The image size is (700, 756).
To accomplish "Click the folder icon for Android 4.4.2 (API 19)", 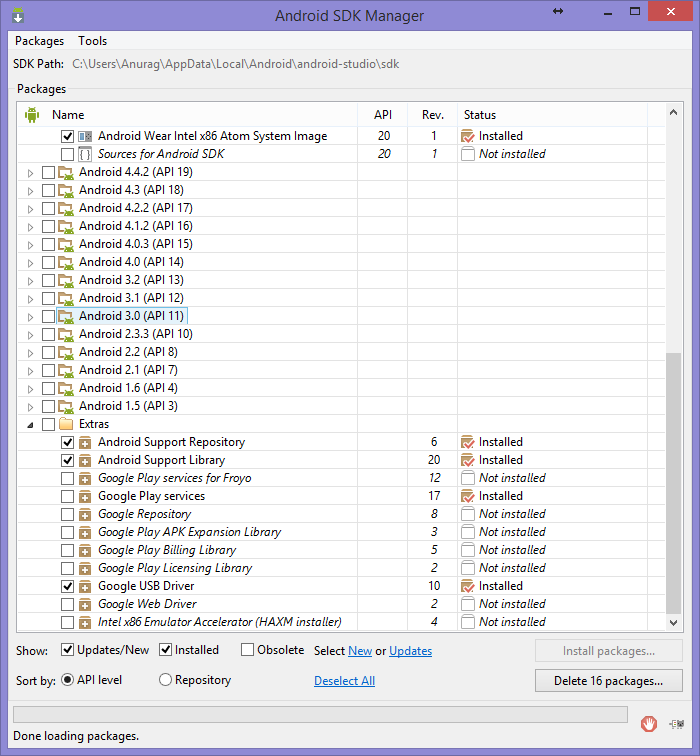I will [66, 173].
